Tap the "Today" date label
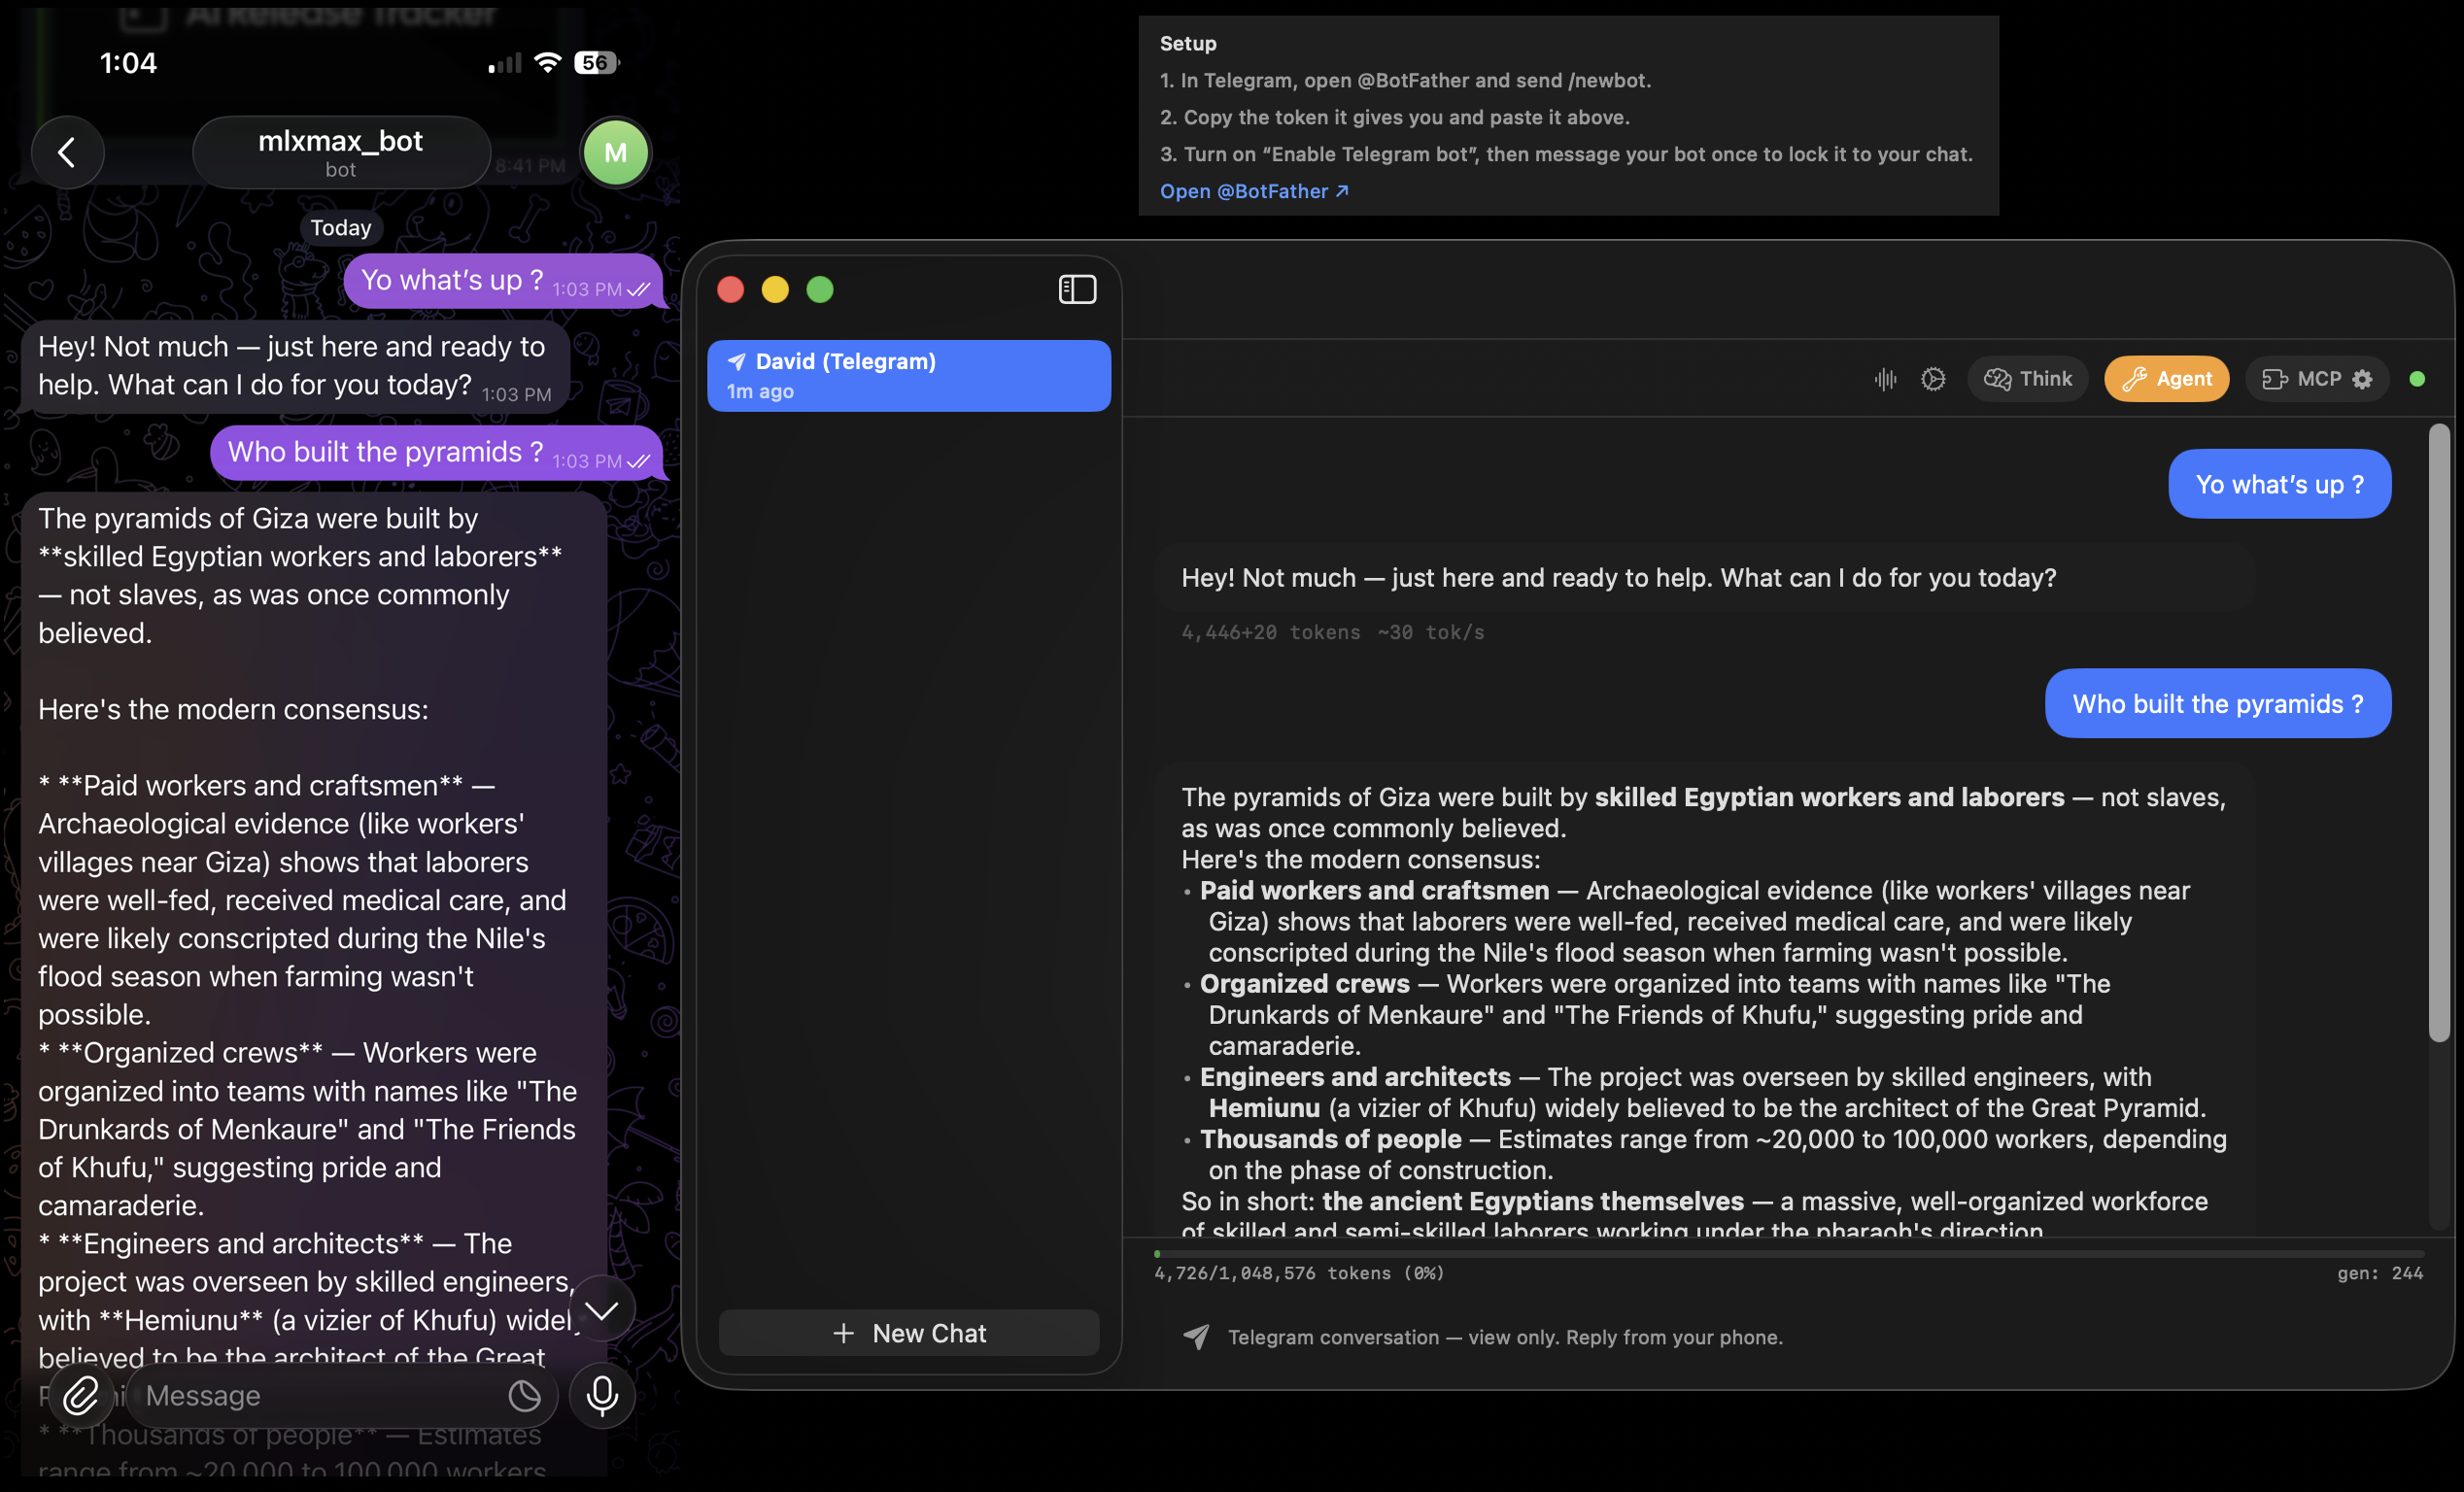The height and width of the screenshot is (1492, 2464). tap(340, 228)
